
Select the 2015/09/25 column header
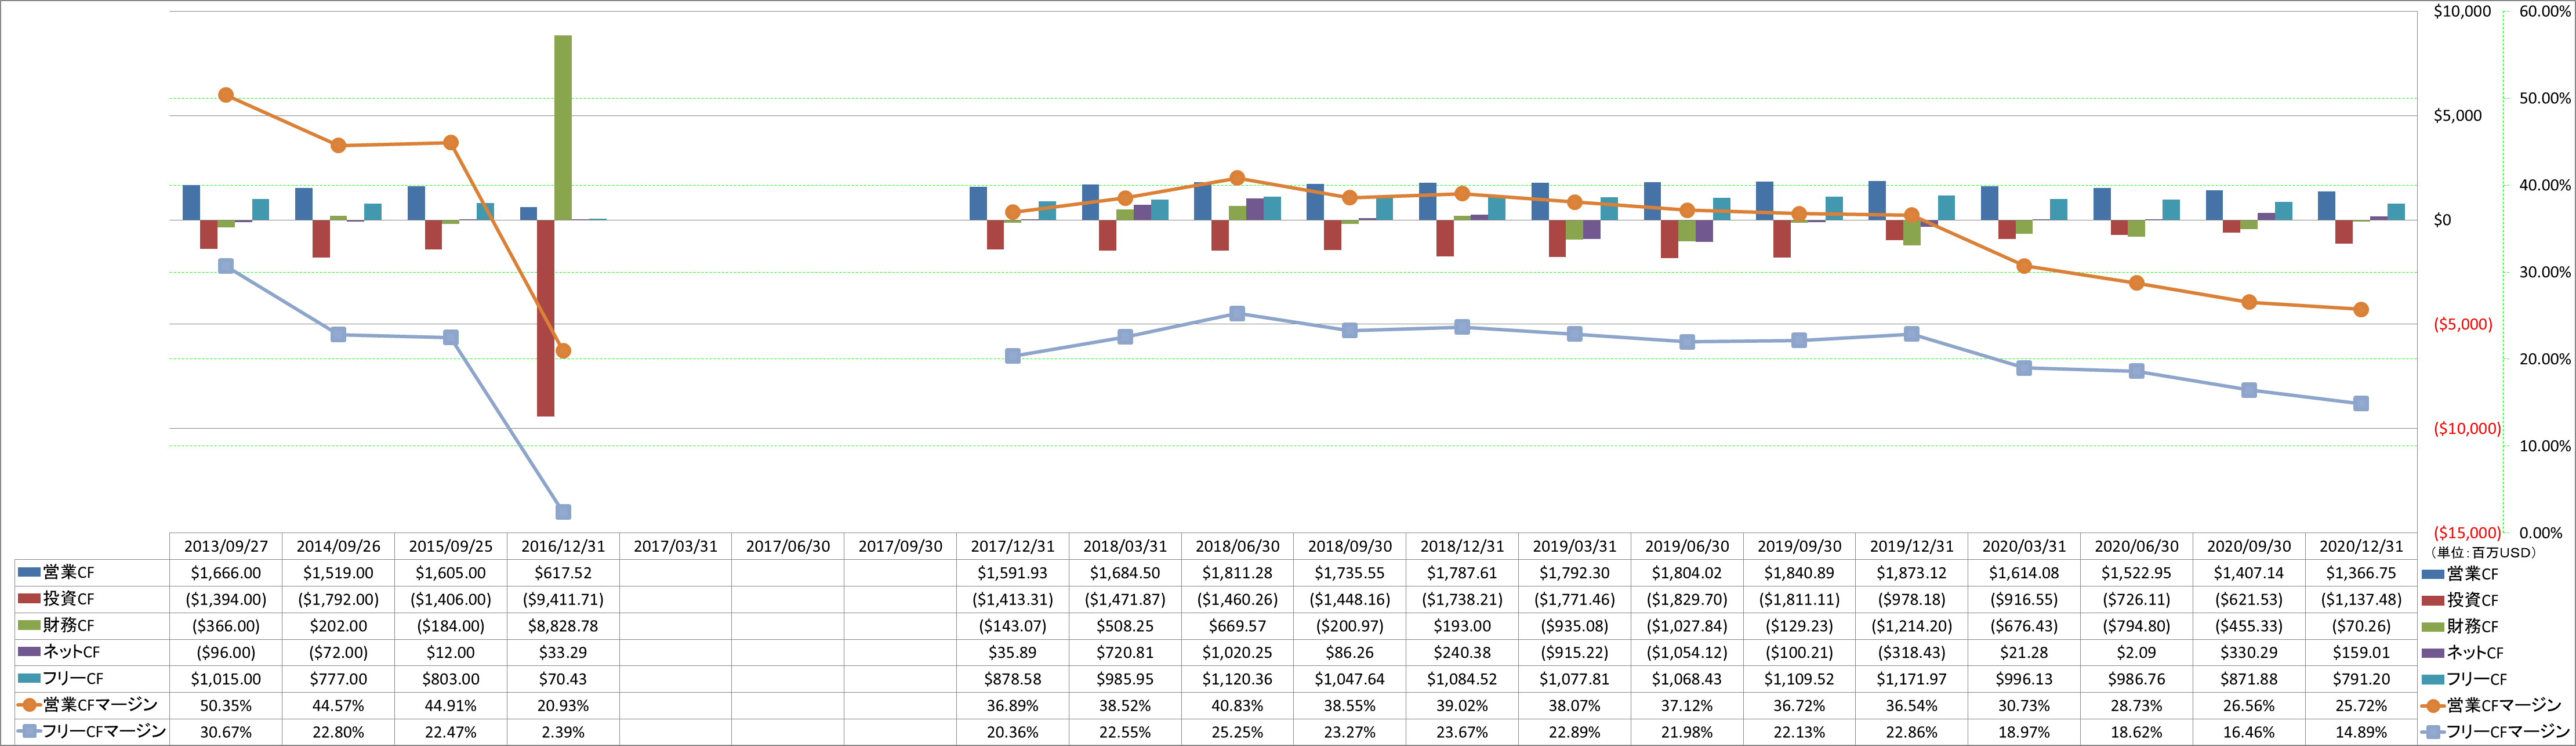[451, 546]
